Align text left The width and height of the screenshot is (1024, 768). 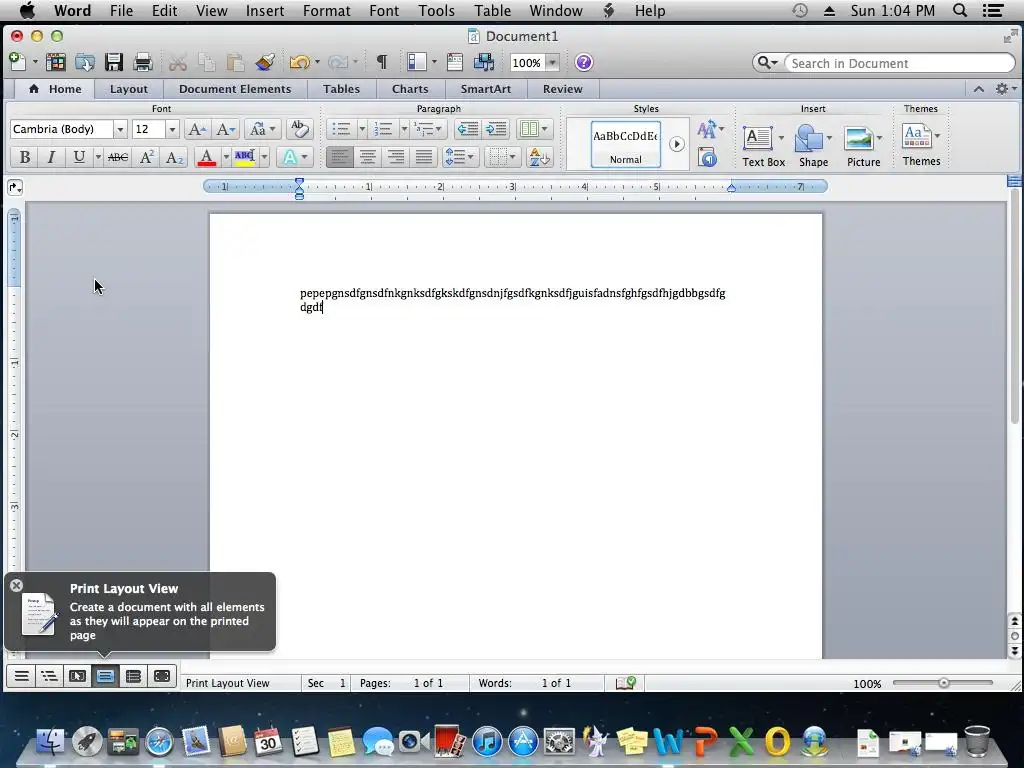coord(340,157)
